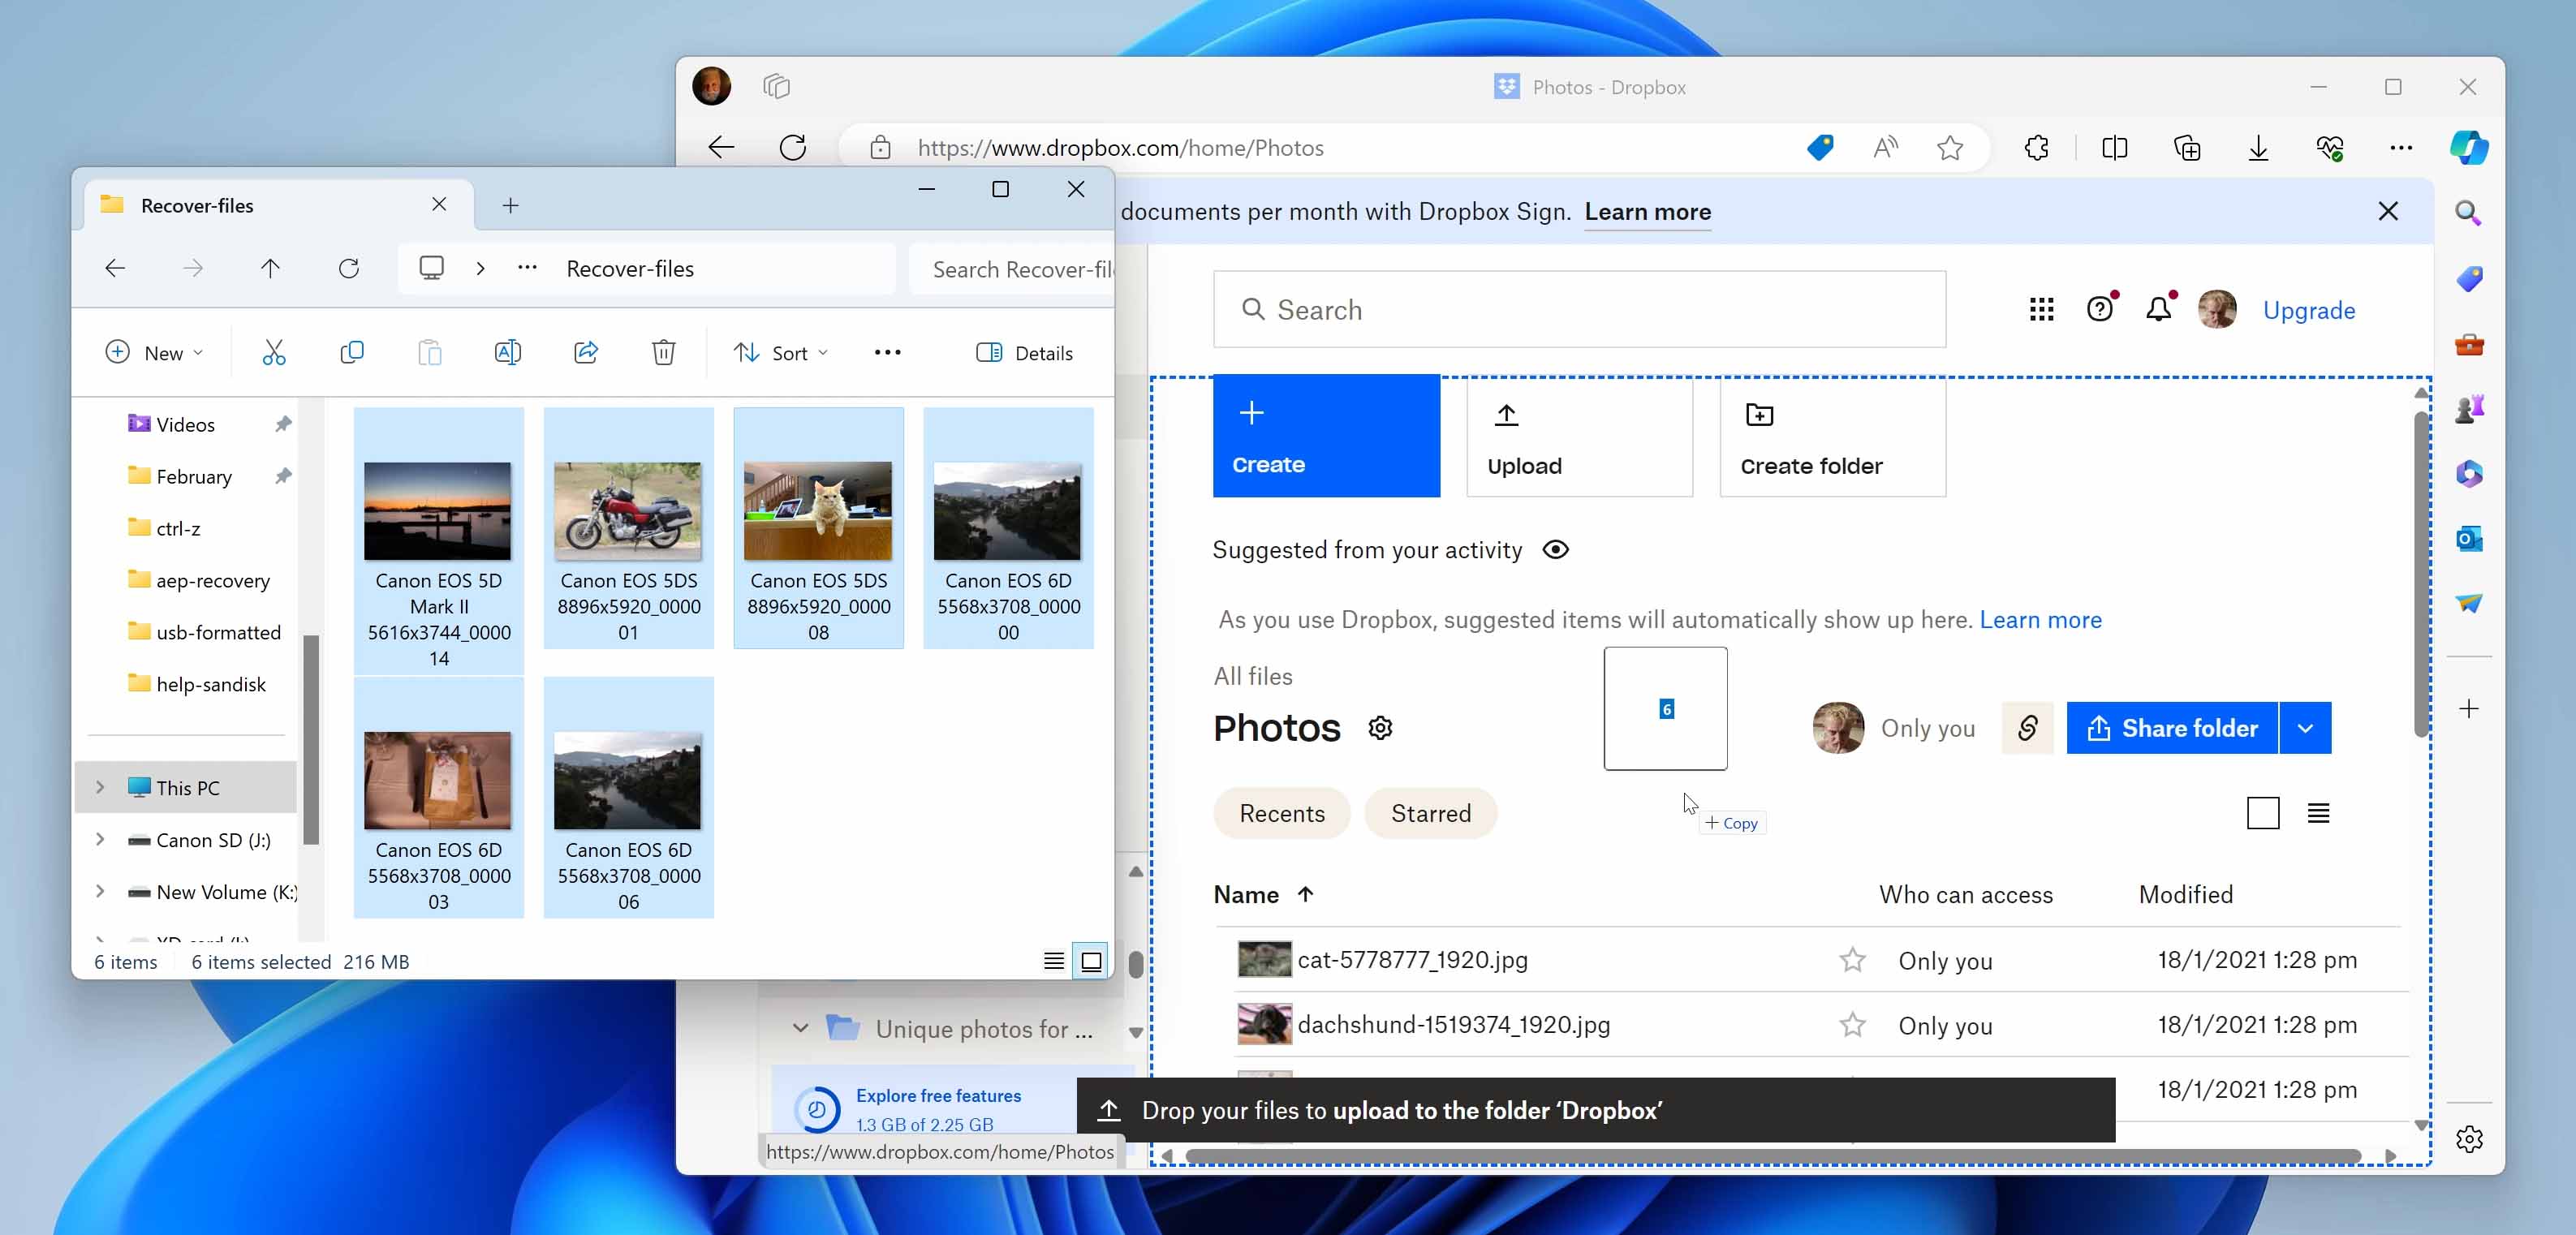Star the dachshund-1519374_1920.jpg file
The height and width of the screenshot is (1235, 2576).
point(1852,1025)
